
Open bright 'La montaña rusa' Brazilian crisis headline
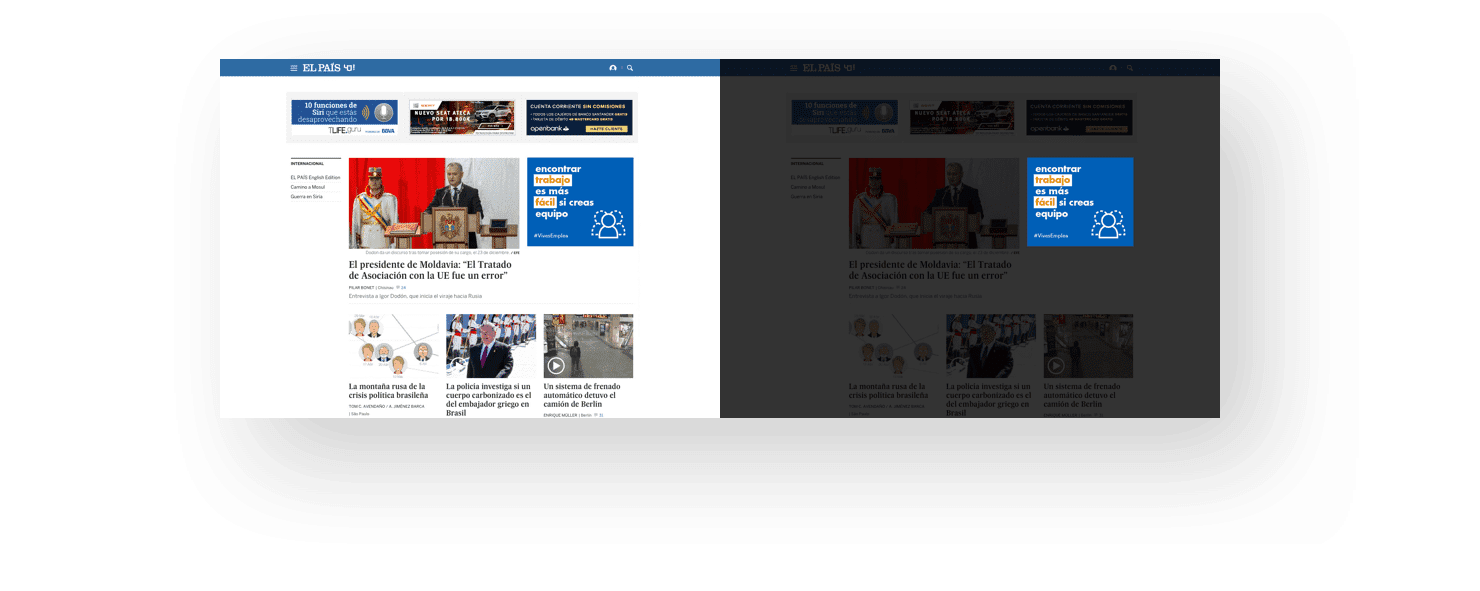pos(388,390)
